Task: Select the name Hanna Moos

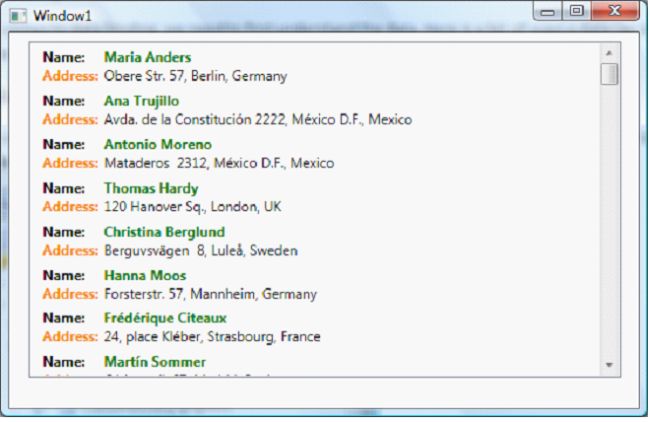Action: 145,275
